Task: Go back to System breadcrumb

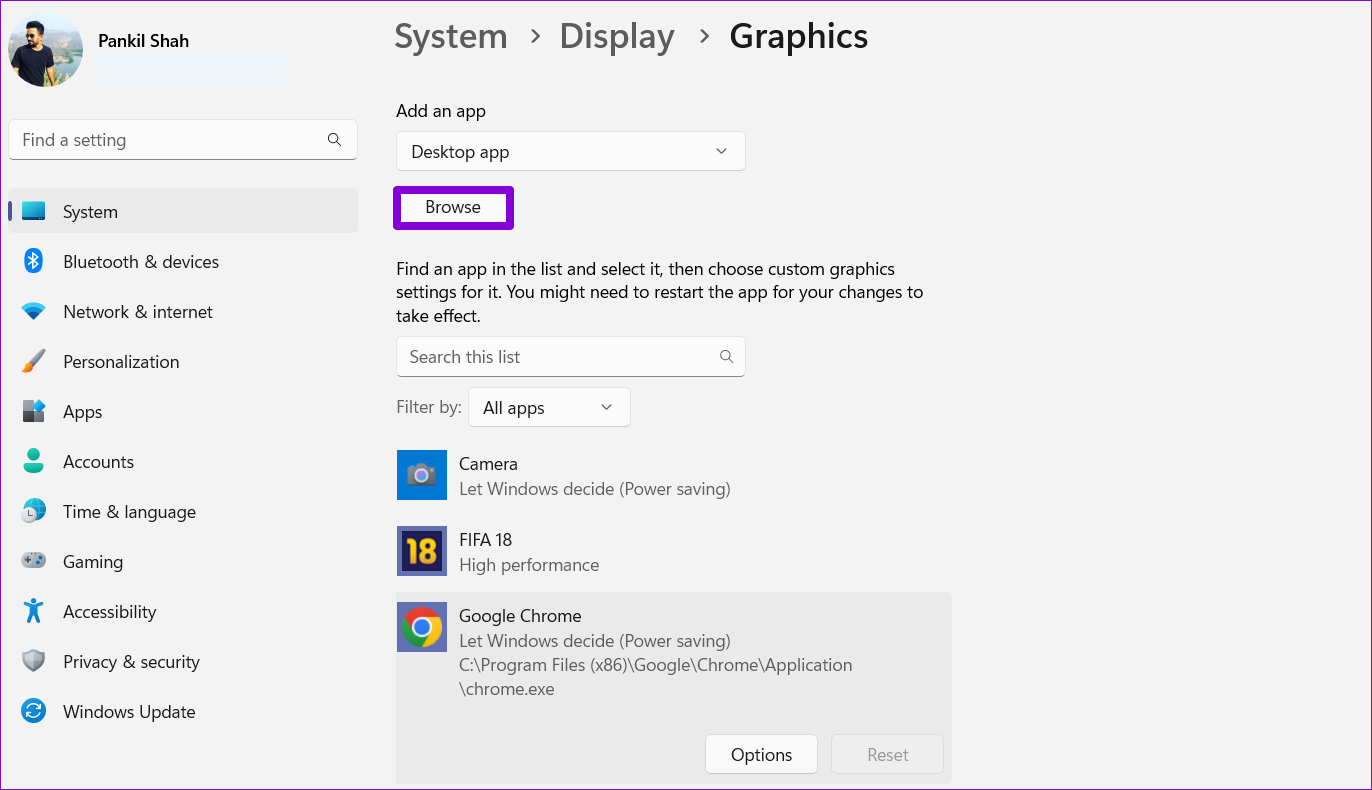Action: click(x=451, y=37)
